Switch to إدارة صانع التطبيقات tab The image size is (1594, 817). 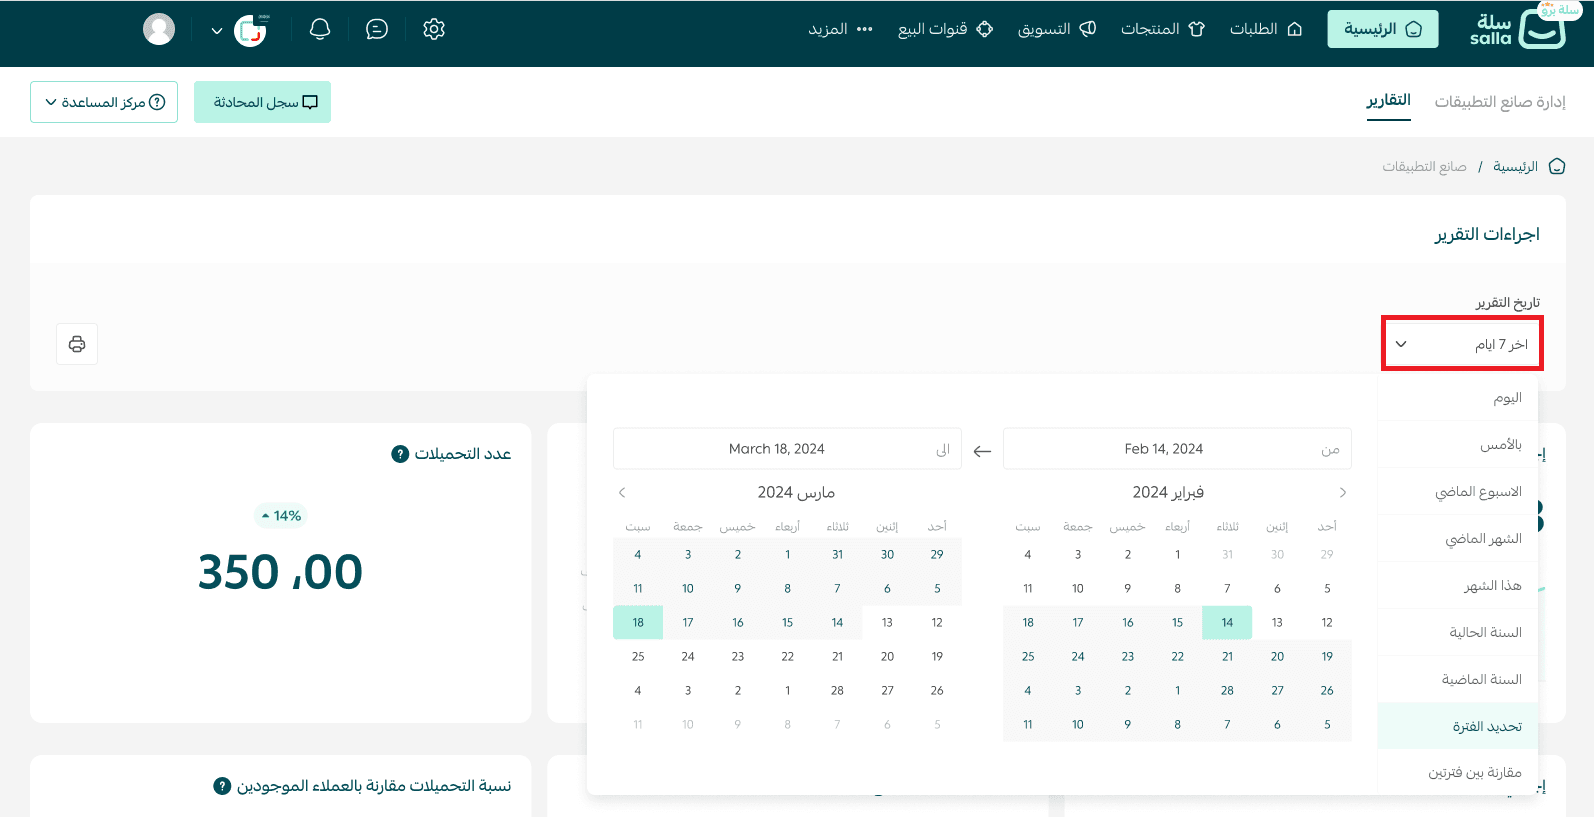(1500, 102)
